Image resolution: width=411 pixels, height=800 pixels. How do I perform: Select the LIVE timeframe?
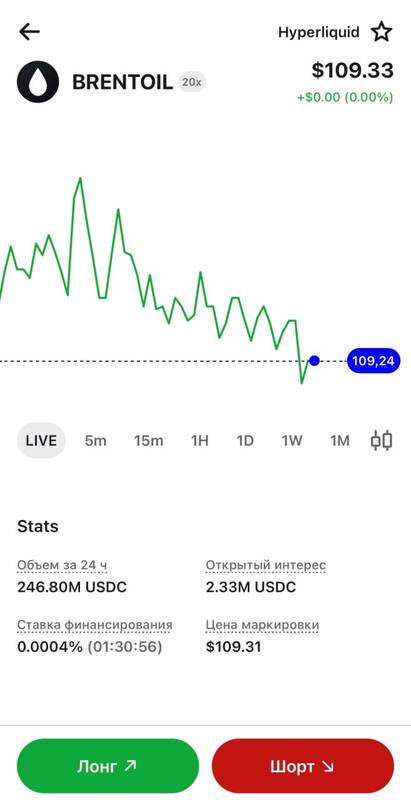point(41,440)
